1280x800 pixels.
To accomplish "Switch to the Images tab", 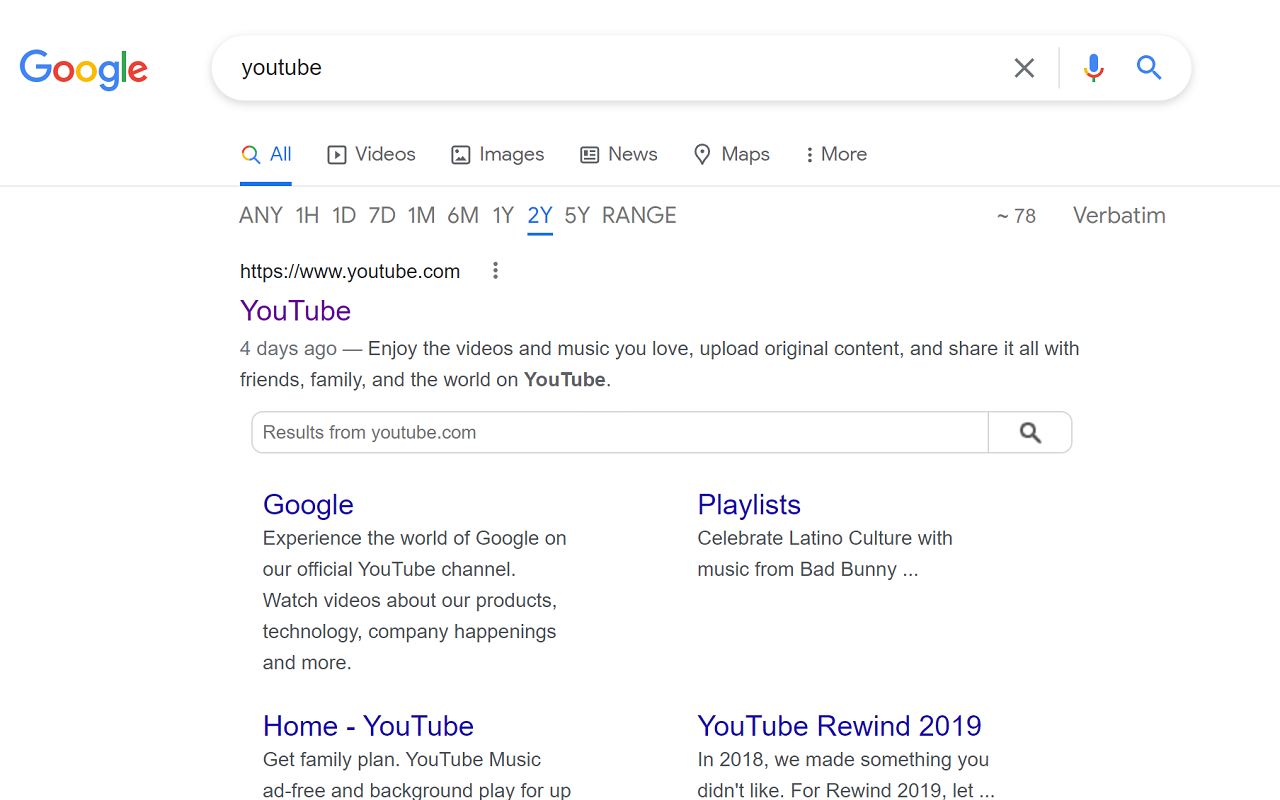I will pos(497,154).
